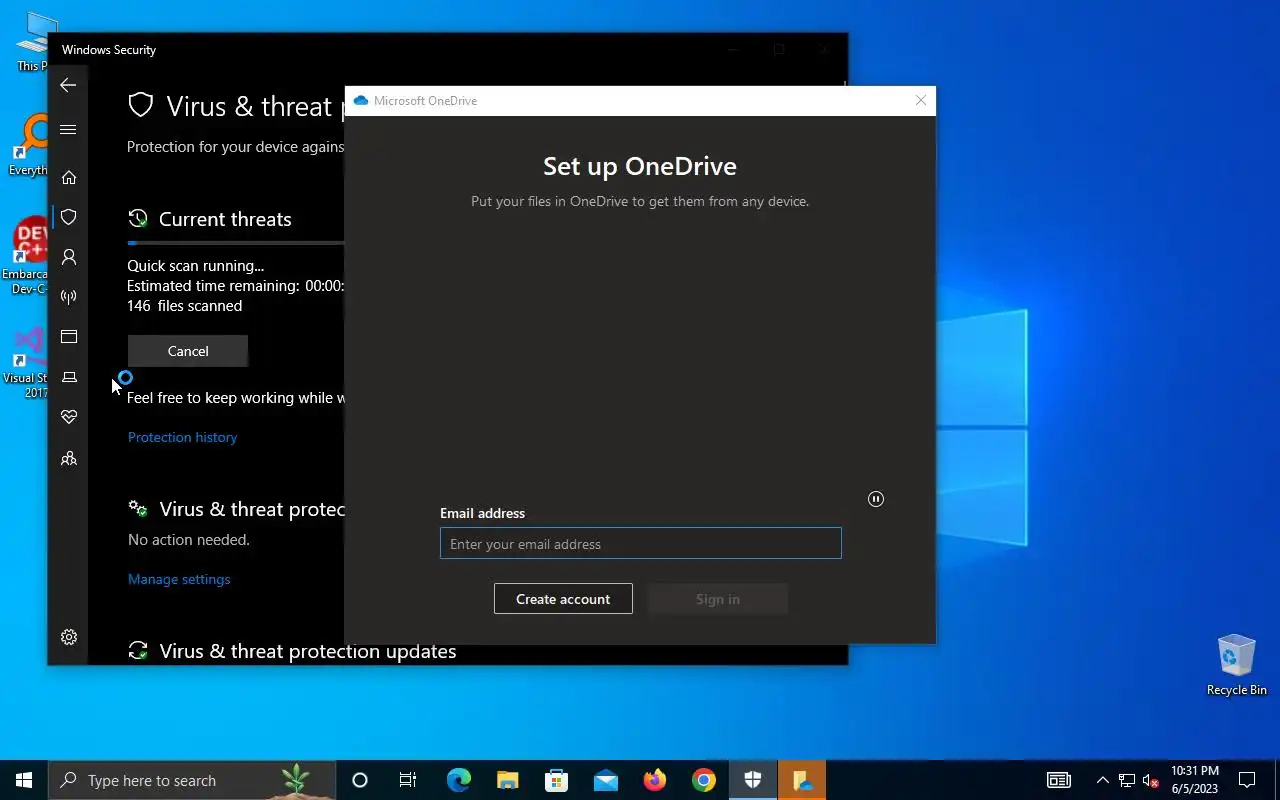
Task: Click the "146 files scanned" text
Action: pyautogui.click(x=184, y=306)
